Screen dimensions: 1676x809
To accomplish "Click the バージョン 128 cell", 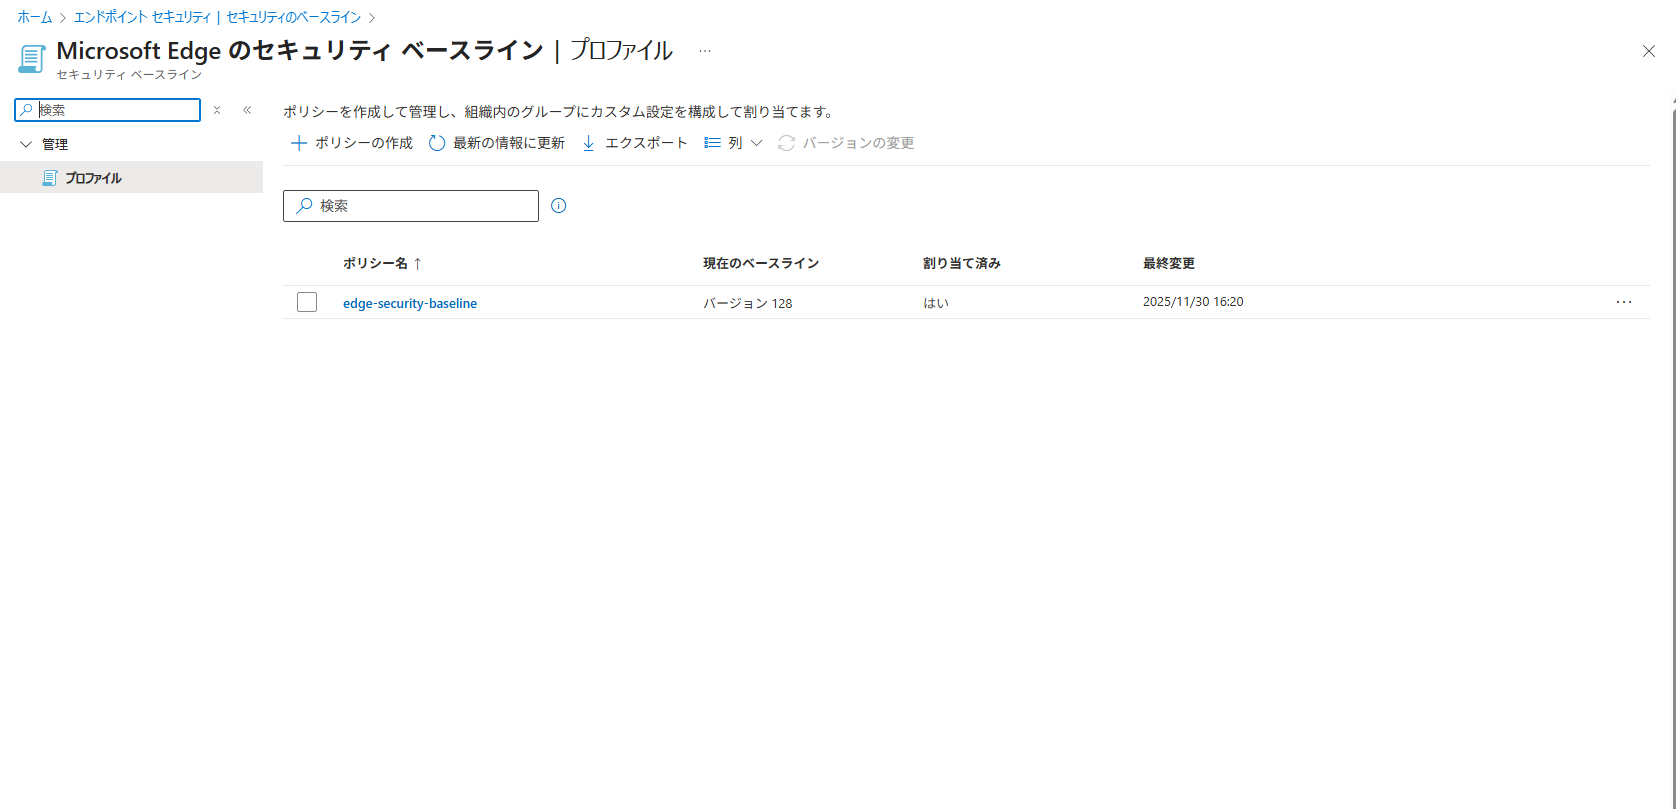I will [x=748, y=303].
